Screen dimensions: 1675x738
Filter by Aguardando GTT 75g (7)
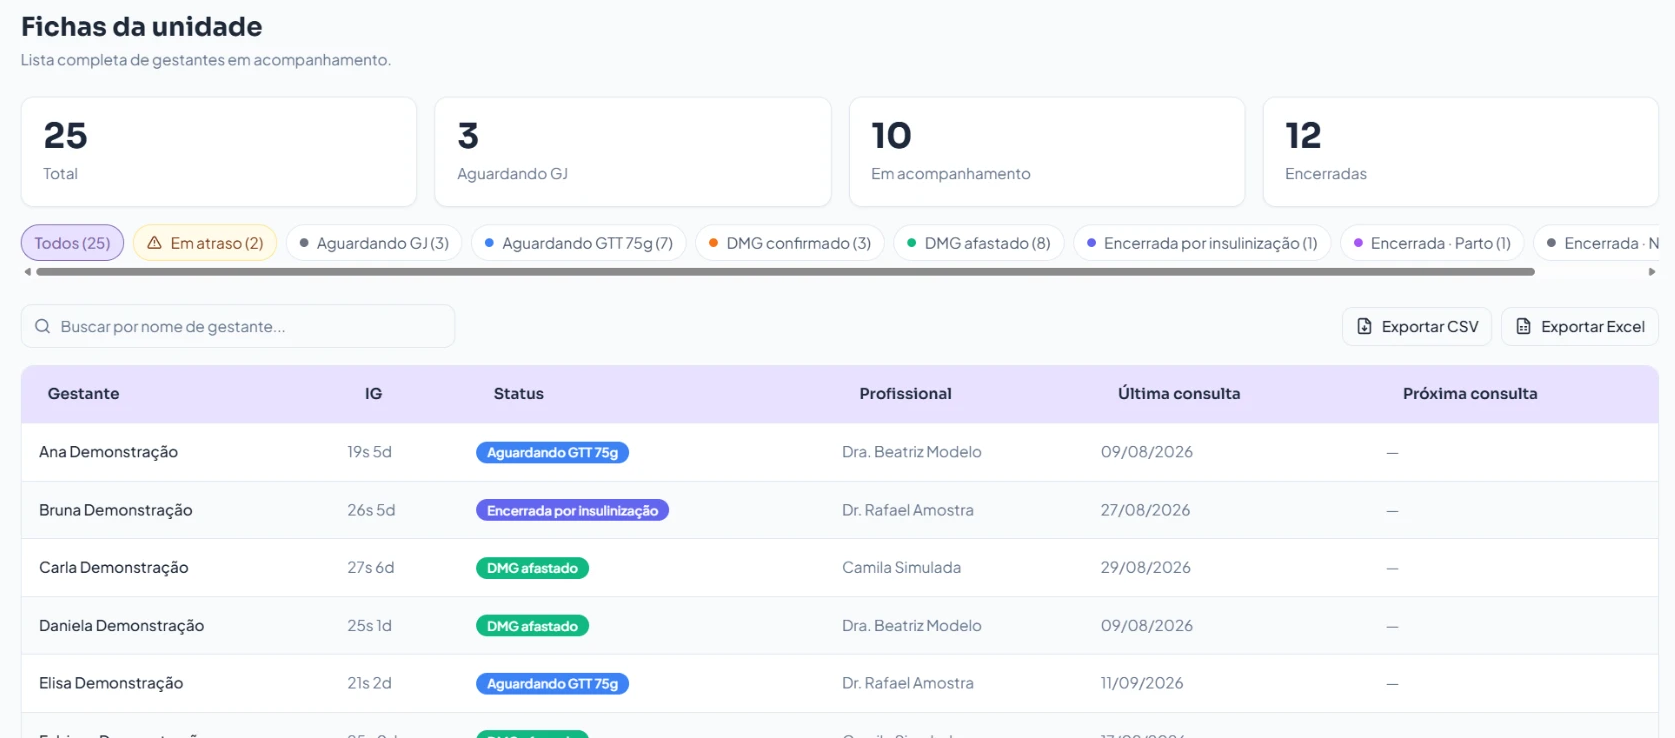578,243
